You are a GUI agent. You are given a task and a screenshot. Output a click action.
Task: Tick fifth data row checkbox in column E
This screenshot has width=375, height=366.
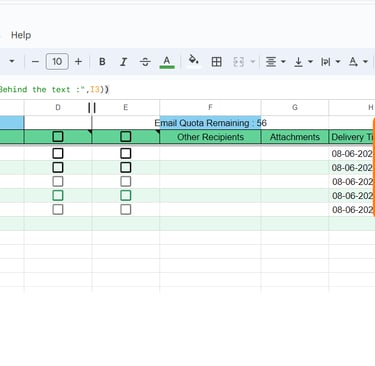click(126, 209)
